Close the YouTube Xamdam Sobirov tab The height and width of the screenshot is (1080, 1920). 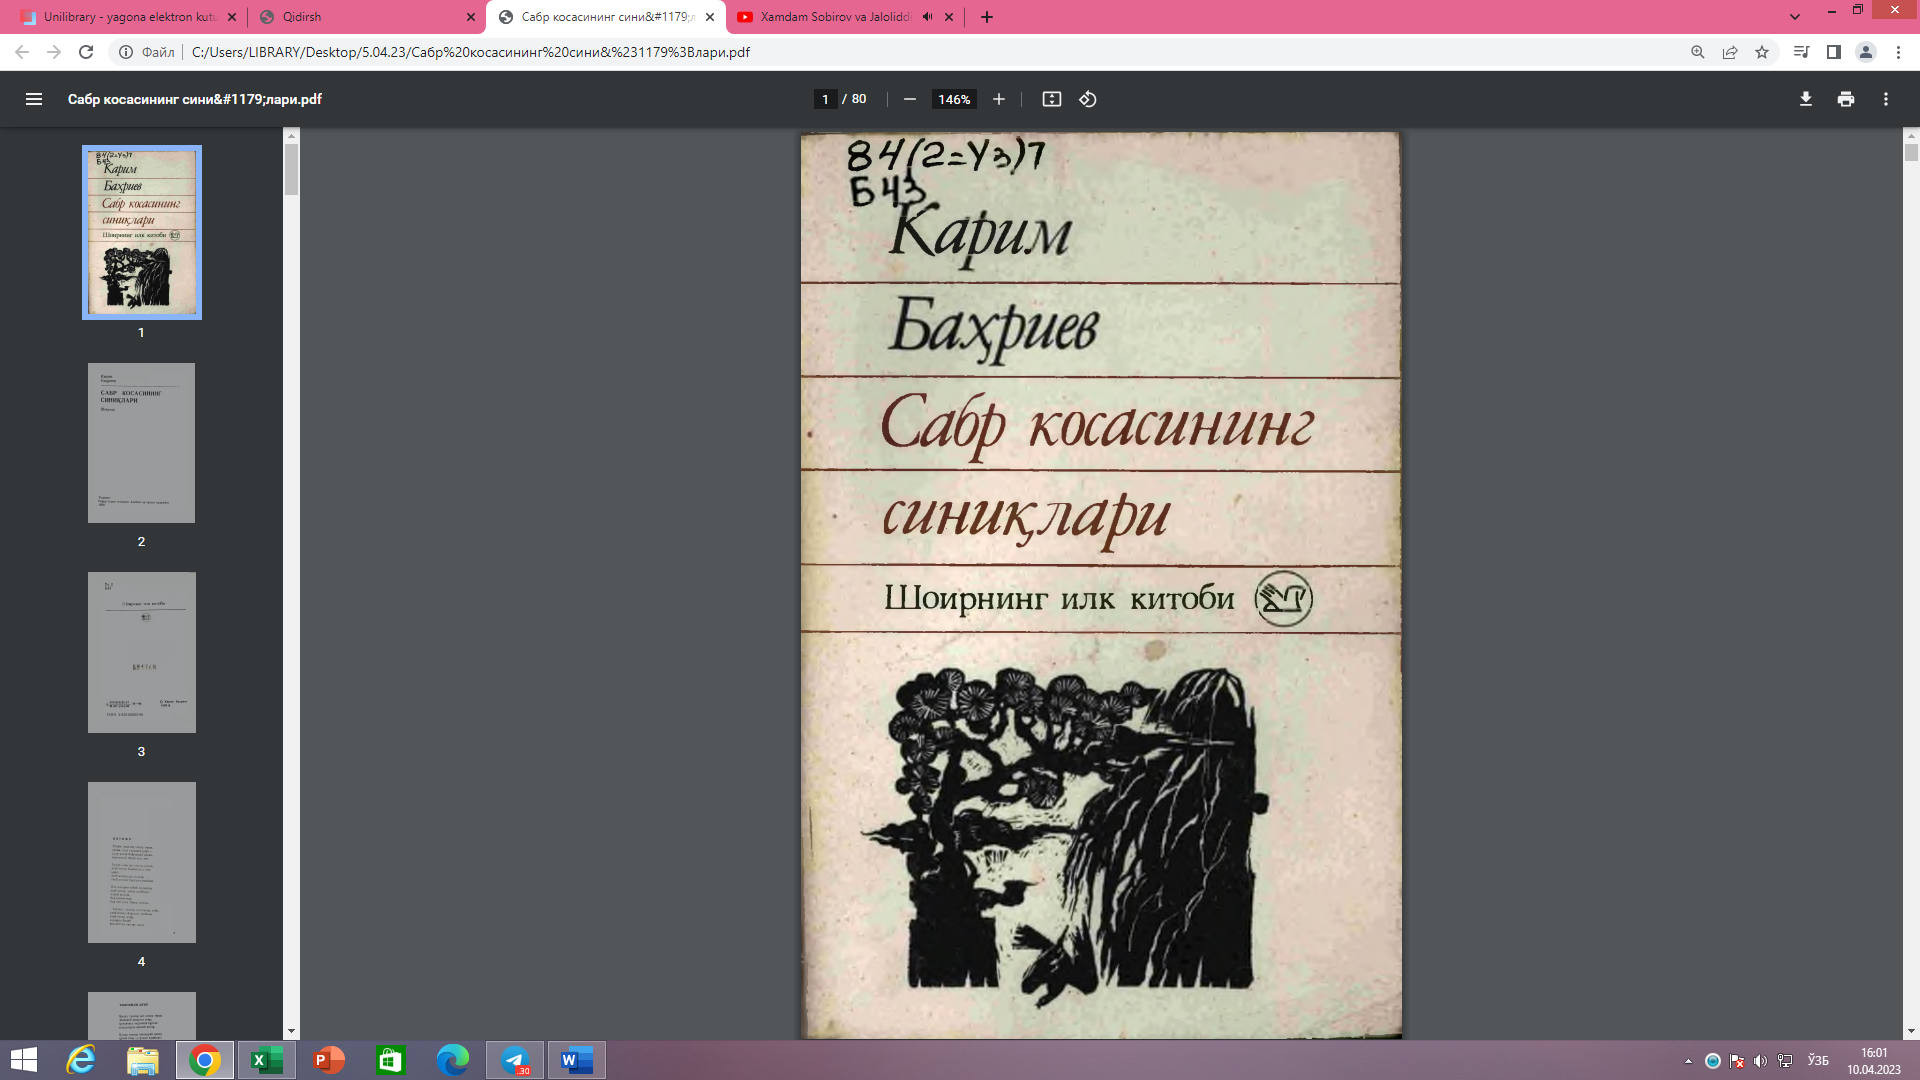click(949, 17)
